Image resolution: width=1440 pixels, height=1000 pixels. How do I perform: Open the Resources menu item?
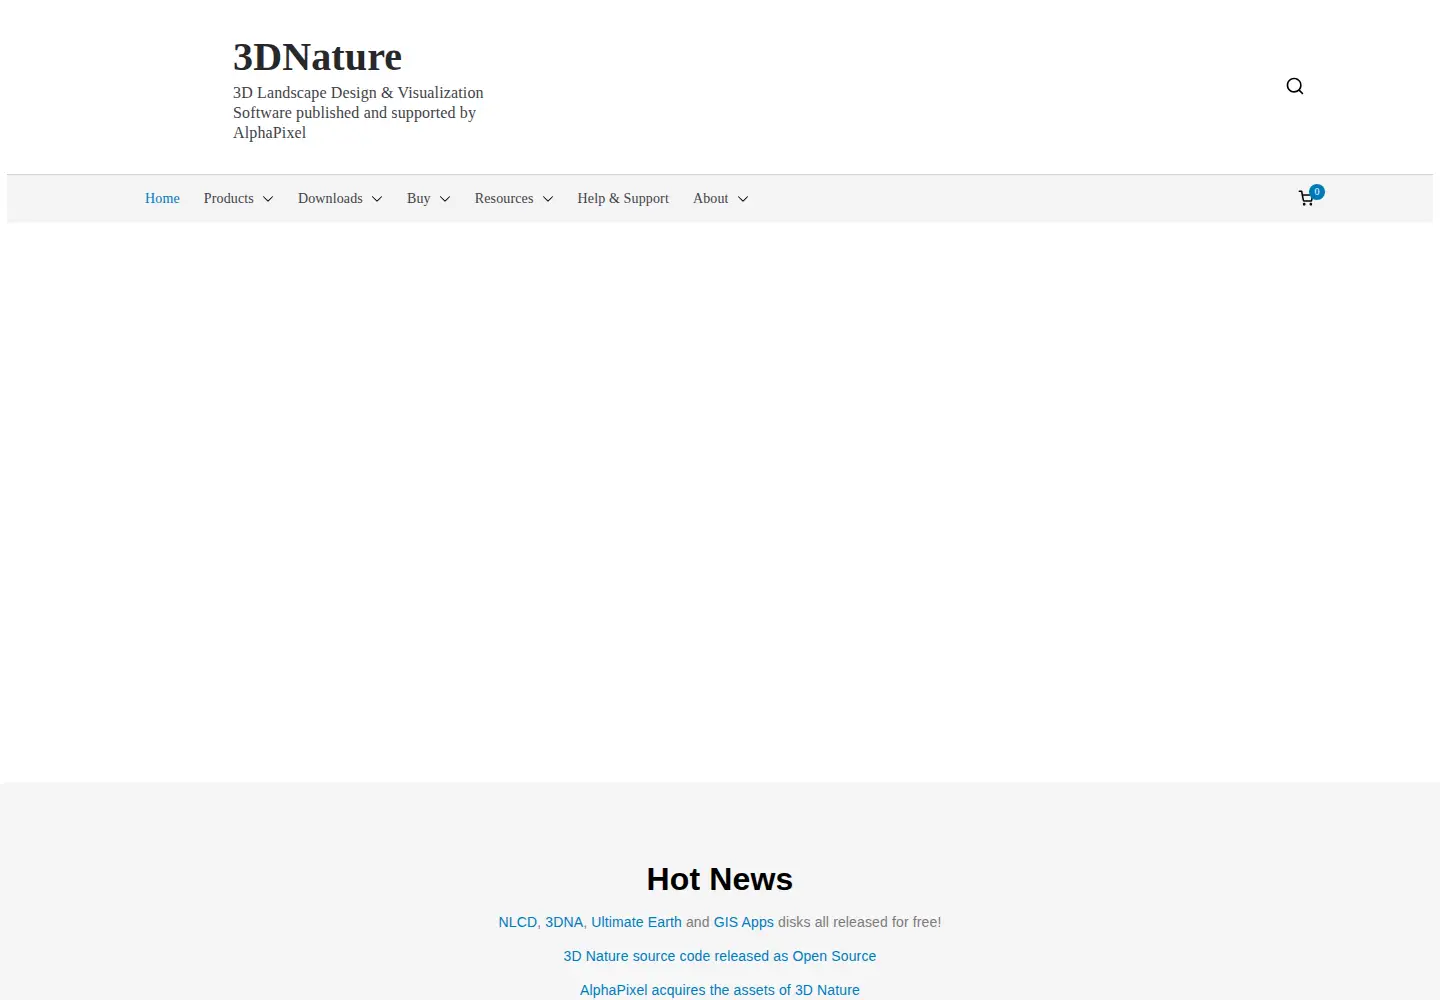[504, 198]
